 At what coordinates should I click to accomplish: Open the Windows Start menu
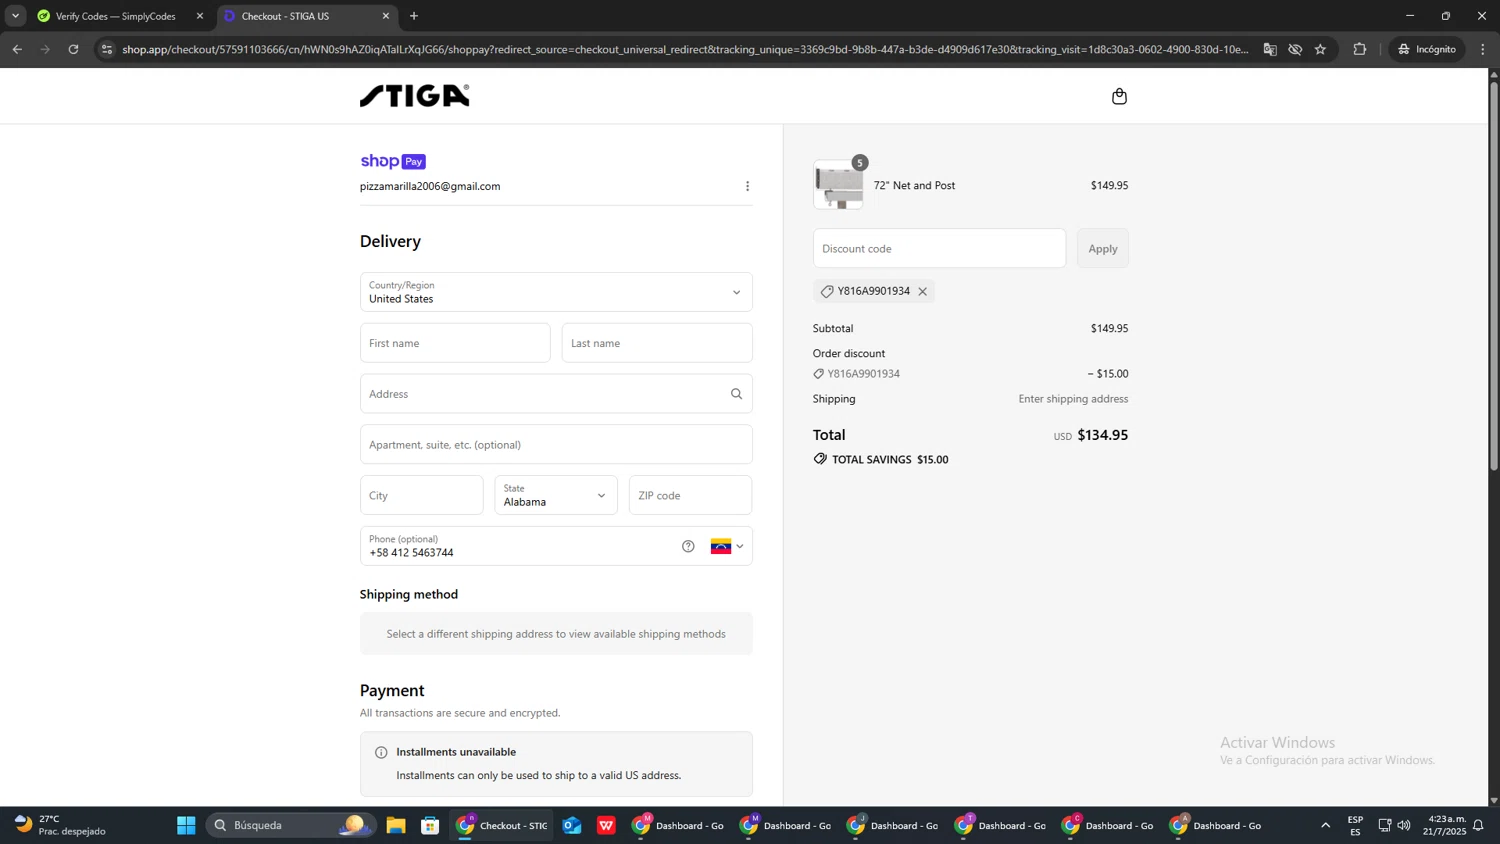click(186, 825)
